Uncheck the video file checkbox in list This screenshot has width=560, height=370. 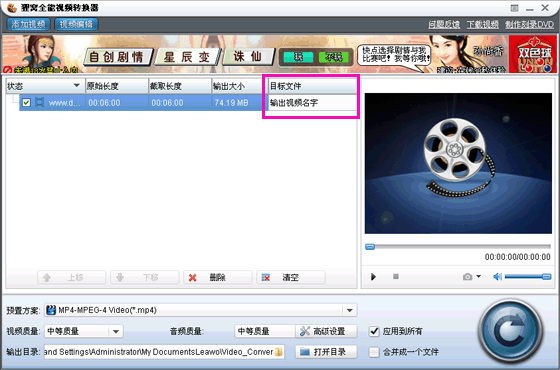click(x=26, y=103)
